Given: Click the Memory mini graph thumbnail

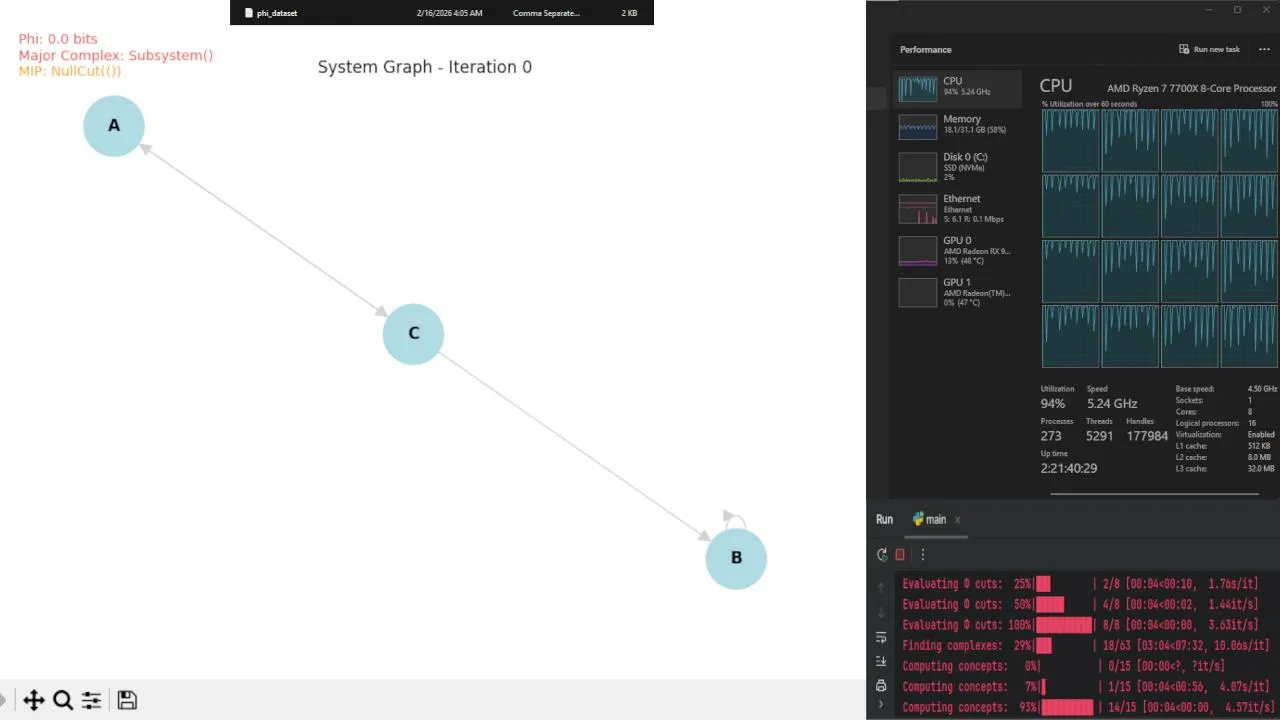Looking at the screenshot, I should coord(918,127).
